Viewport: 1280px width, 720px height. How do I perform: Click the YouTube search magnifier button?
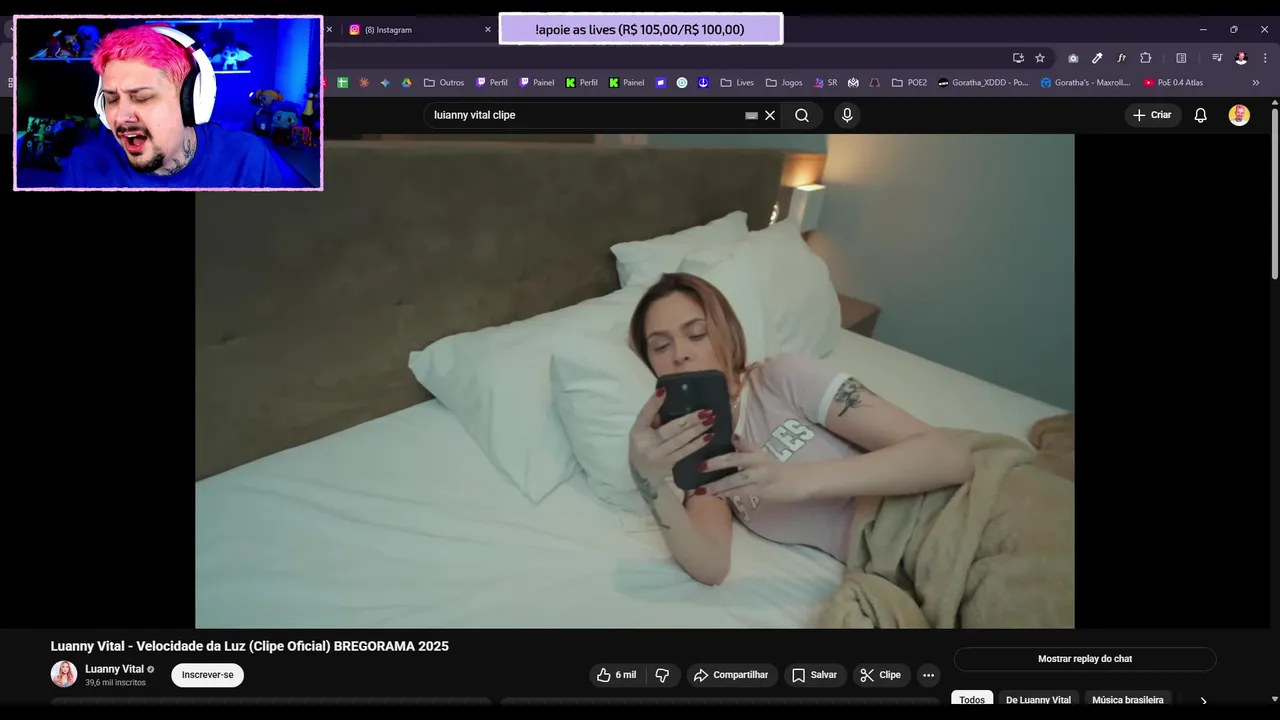[802, 115]
